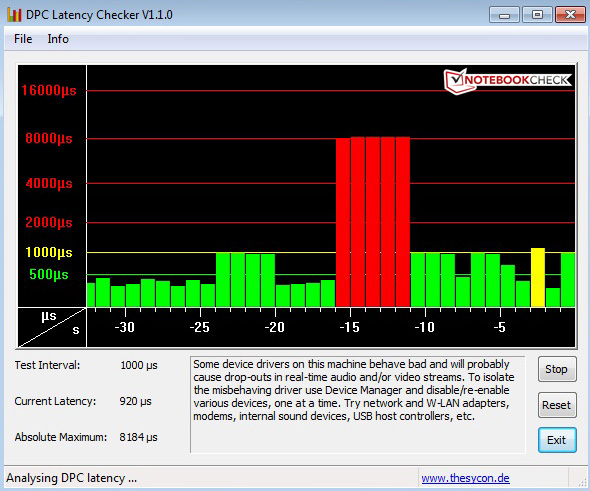Click the Stop button
Image resolution: width=590 pixels, height=491 pixels.
pyautogui.click(x=557, y=369)
